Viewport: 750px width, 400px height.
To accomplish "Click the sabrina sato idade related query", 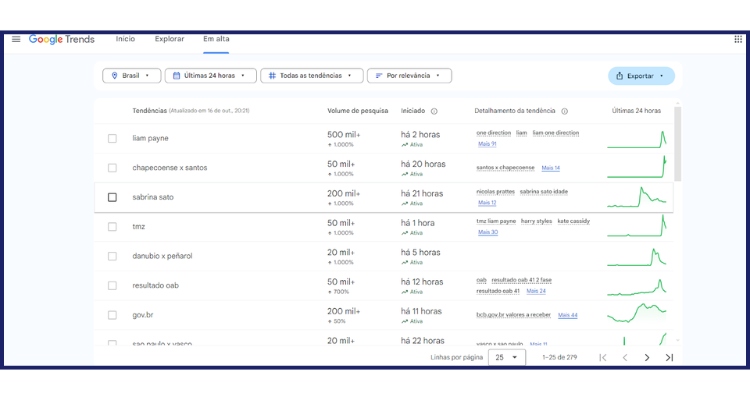I will [544, 192].
